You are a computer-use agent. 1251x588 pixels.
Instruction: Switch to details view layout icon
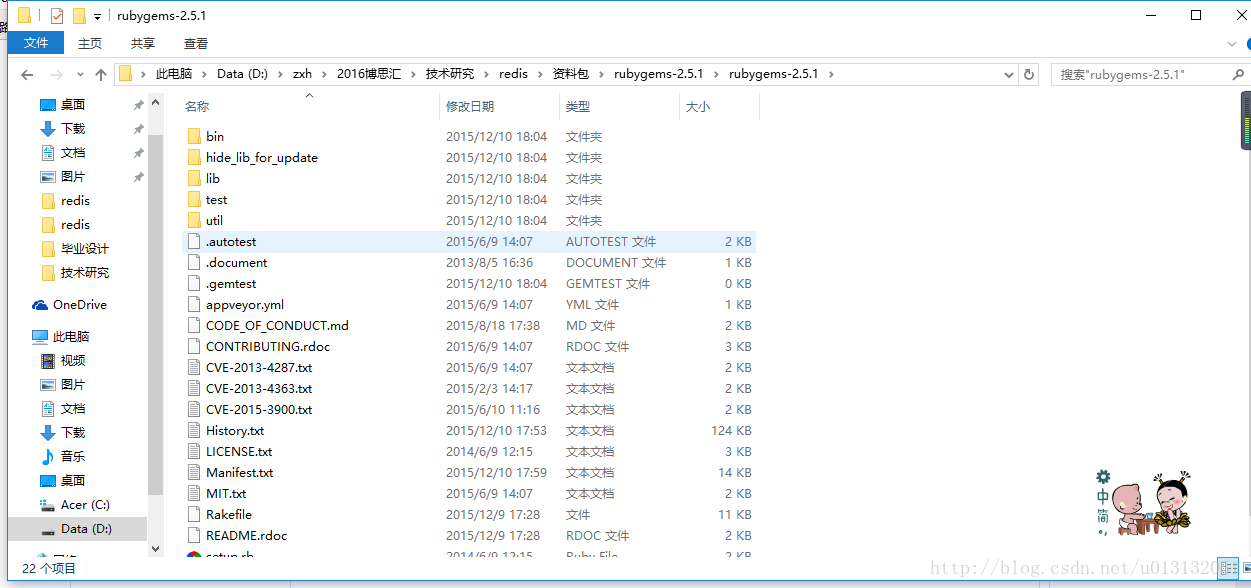pyautogui.click(x=1229, y=568)
